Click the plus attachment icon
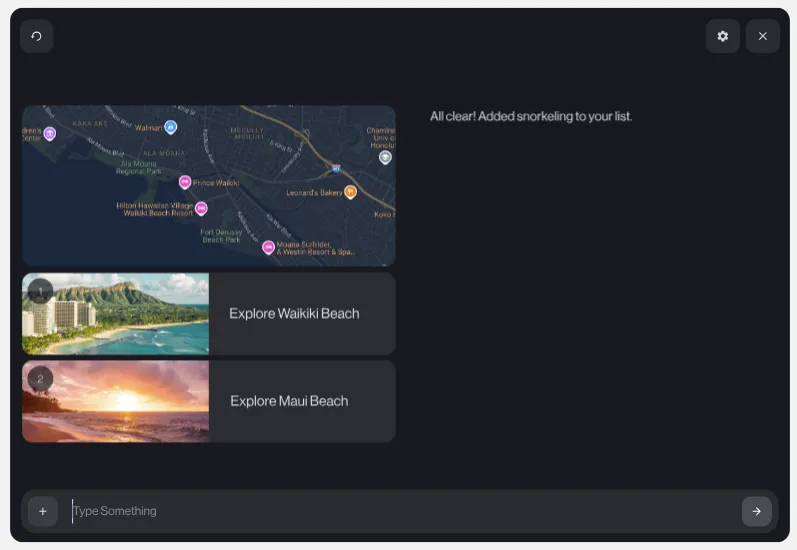The width and height of the screenshot is (797, 550). point(42,511)
